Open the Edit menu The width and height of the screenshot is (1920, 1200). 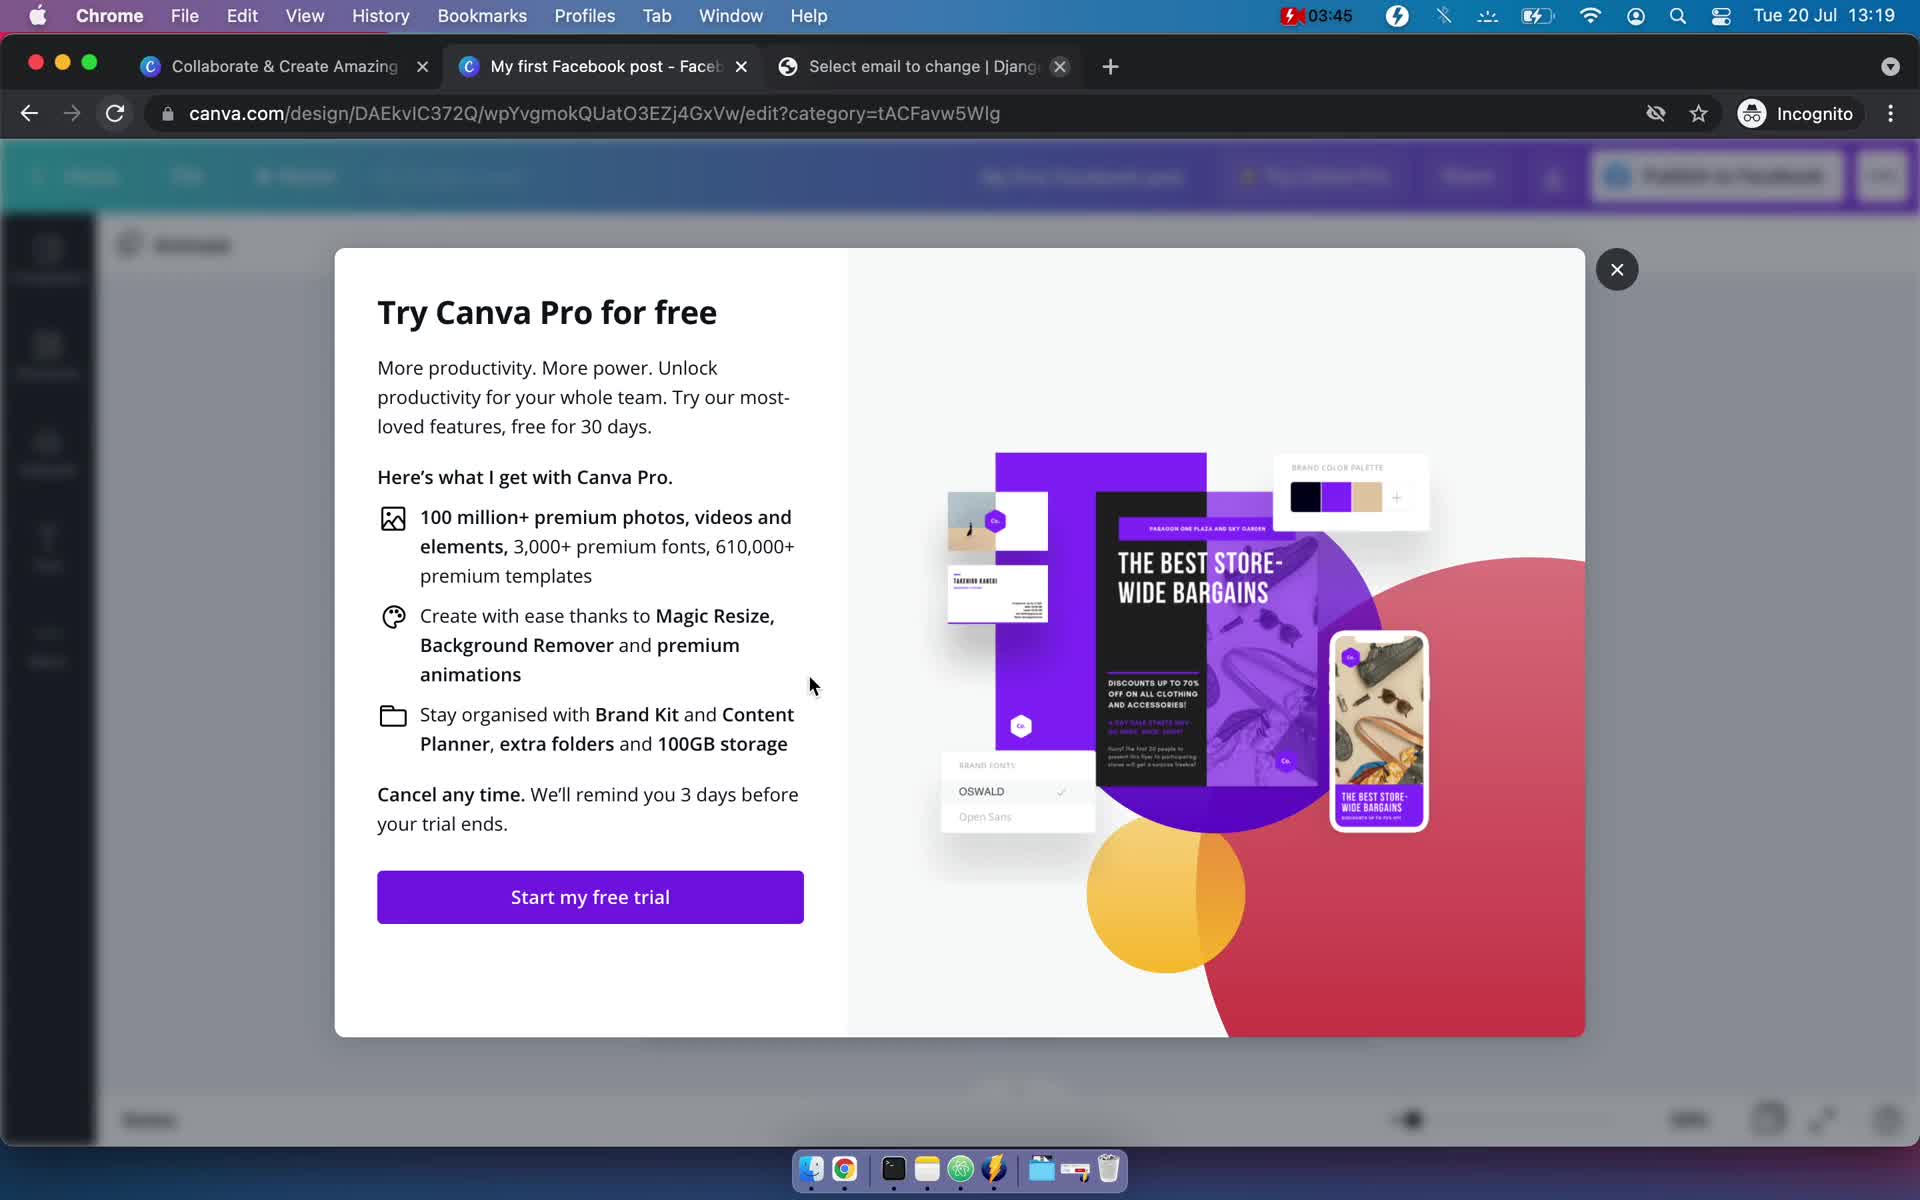[x=242, y=15]
